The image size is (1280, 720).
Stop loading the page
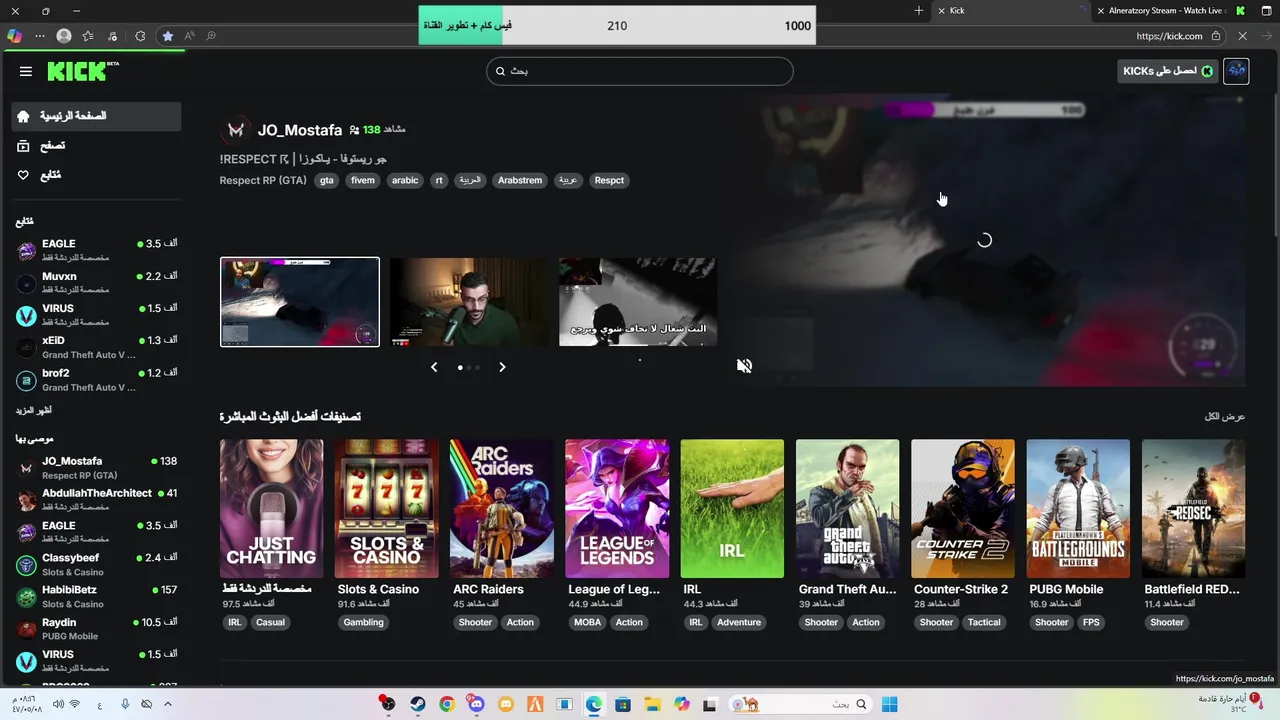[x=1243, y=36]
